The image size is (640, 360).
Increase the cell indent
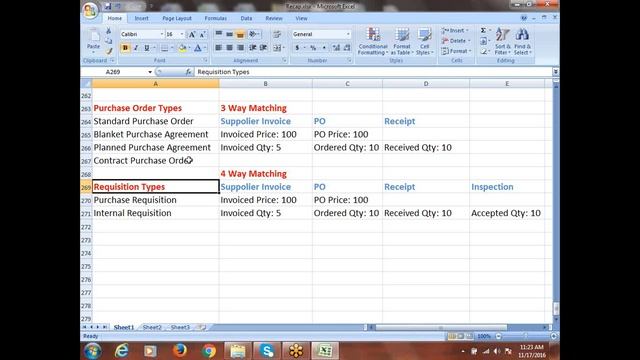click(x=263, y=48)
